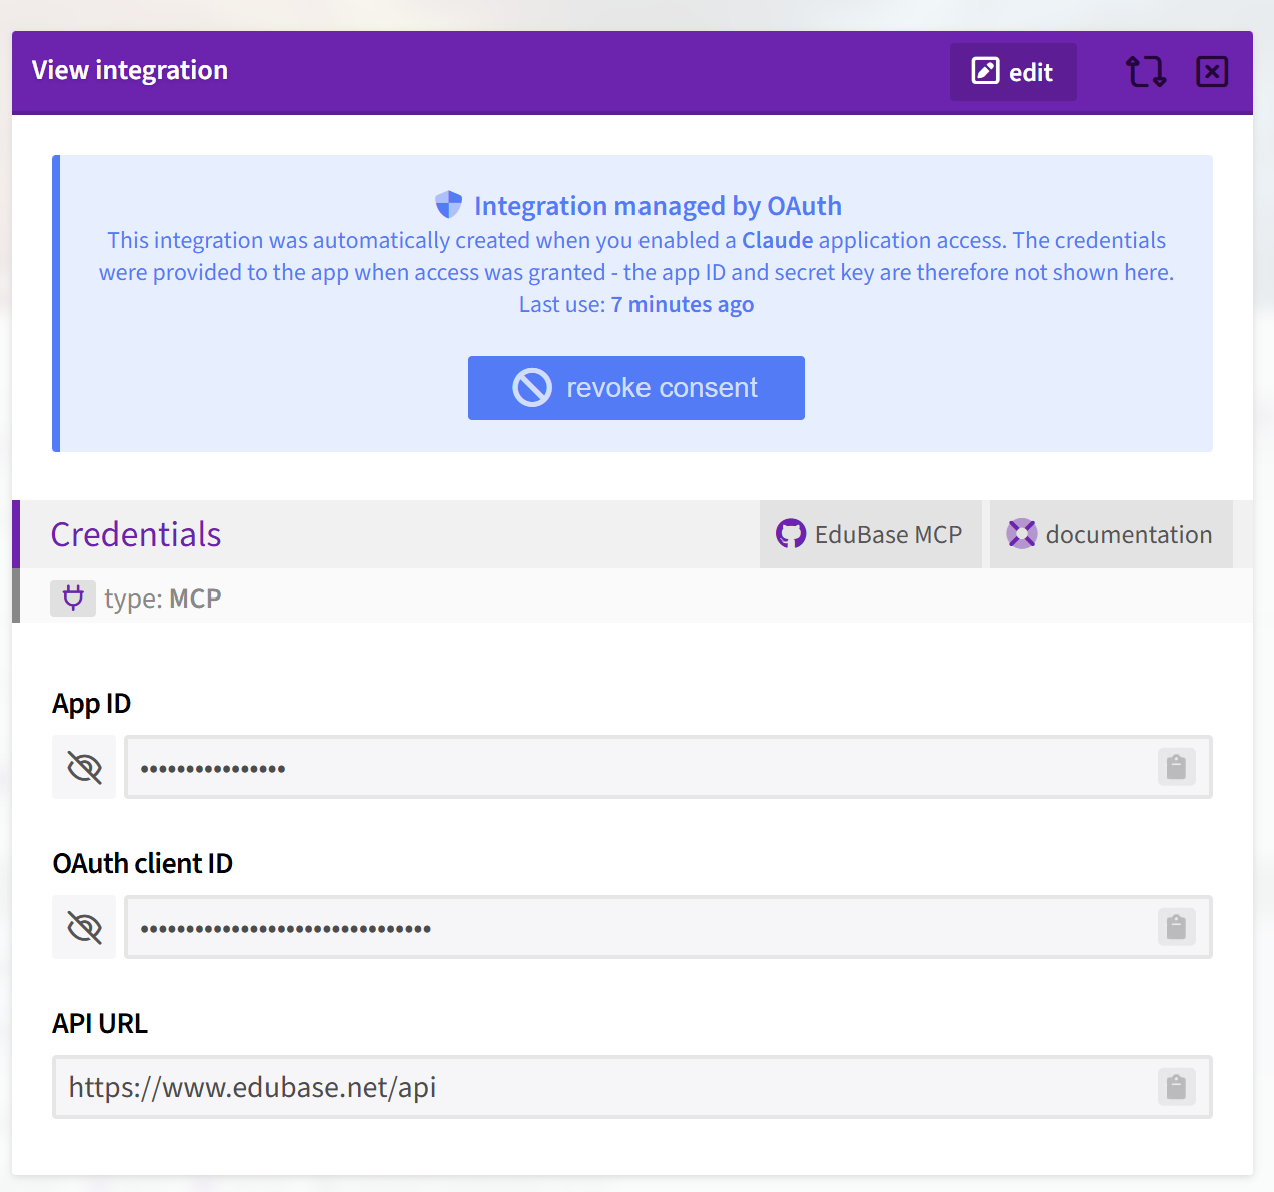
Task: Copy the API URL to clipboard
Action: [1176, 1087]
